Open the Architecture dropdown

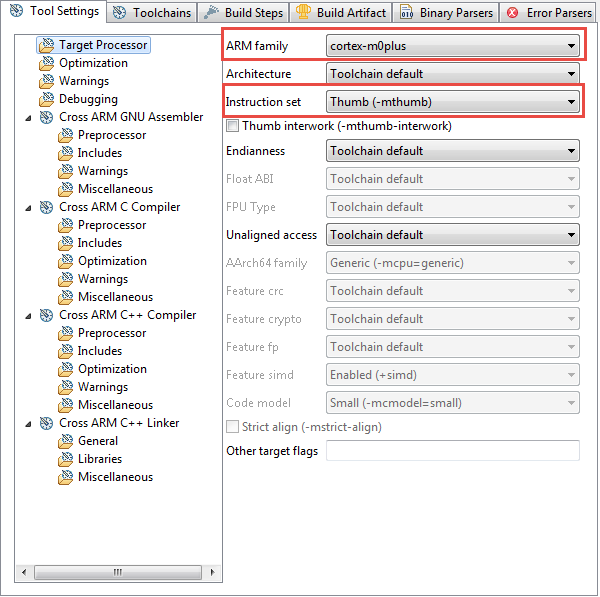[x=453, y=74]
